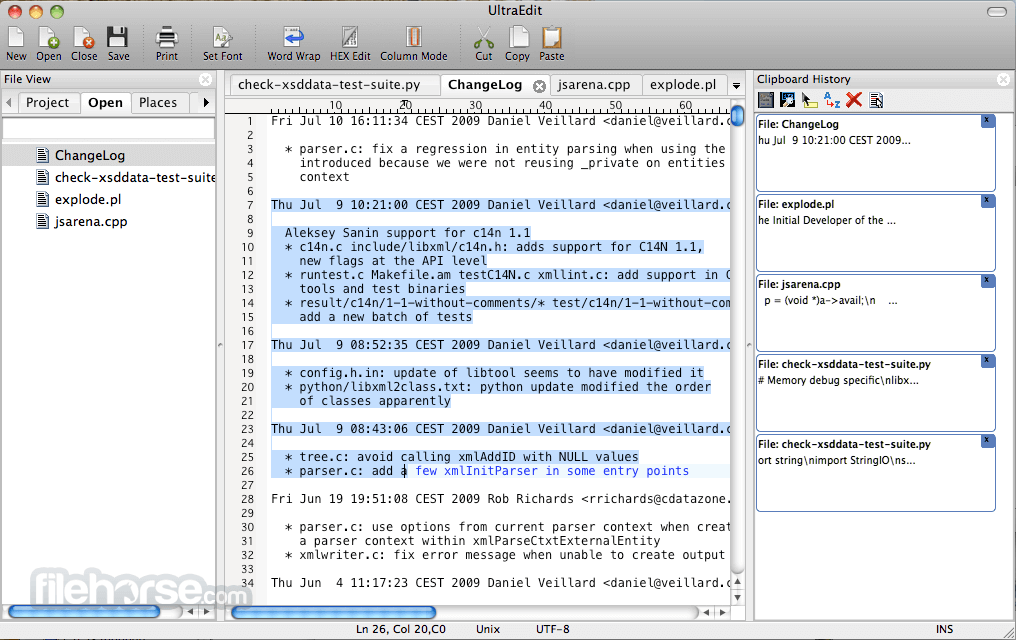
Task: Select check-xsddata-test-suite in file list
Action: pyautogui.click(x=108, y=177)
